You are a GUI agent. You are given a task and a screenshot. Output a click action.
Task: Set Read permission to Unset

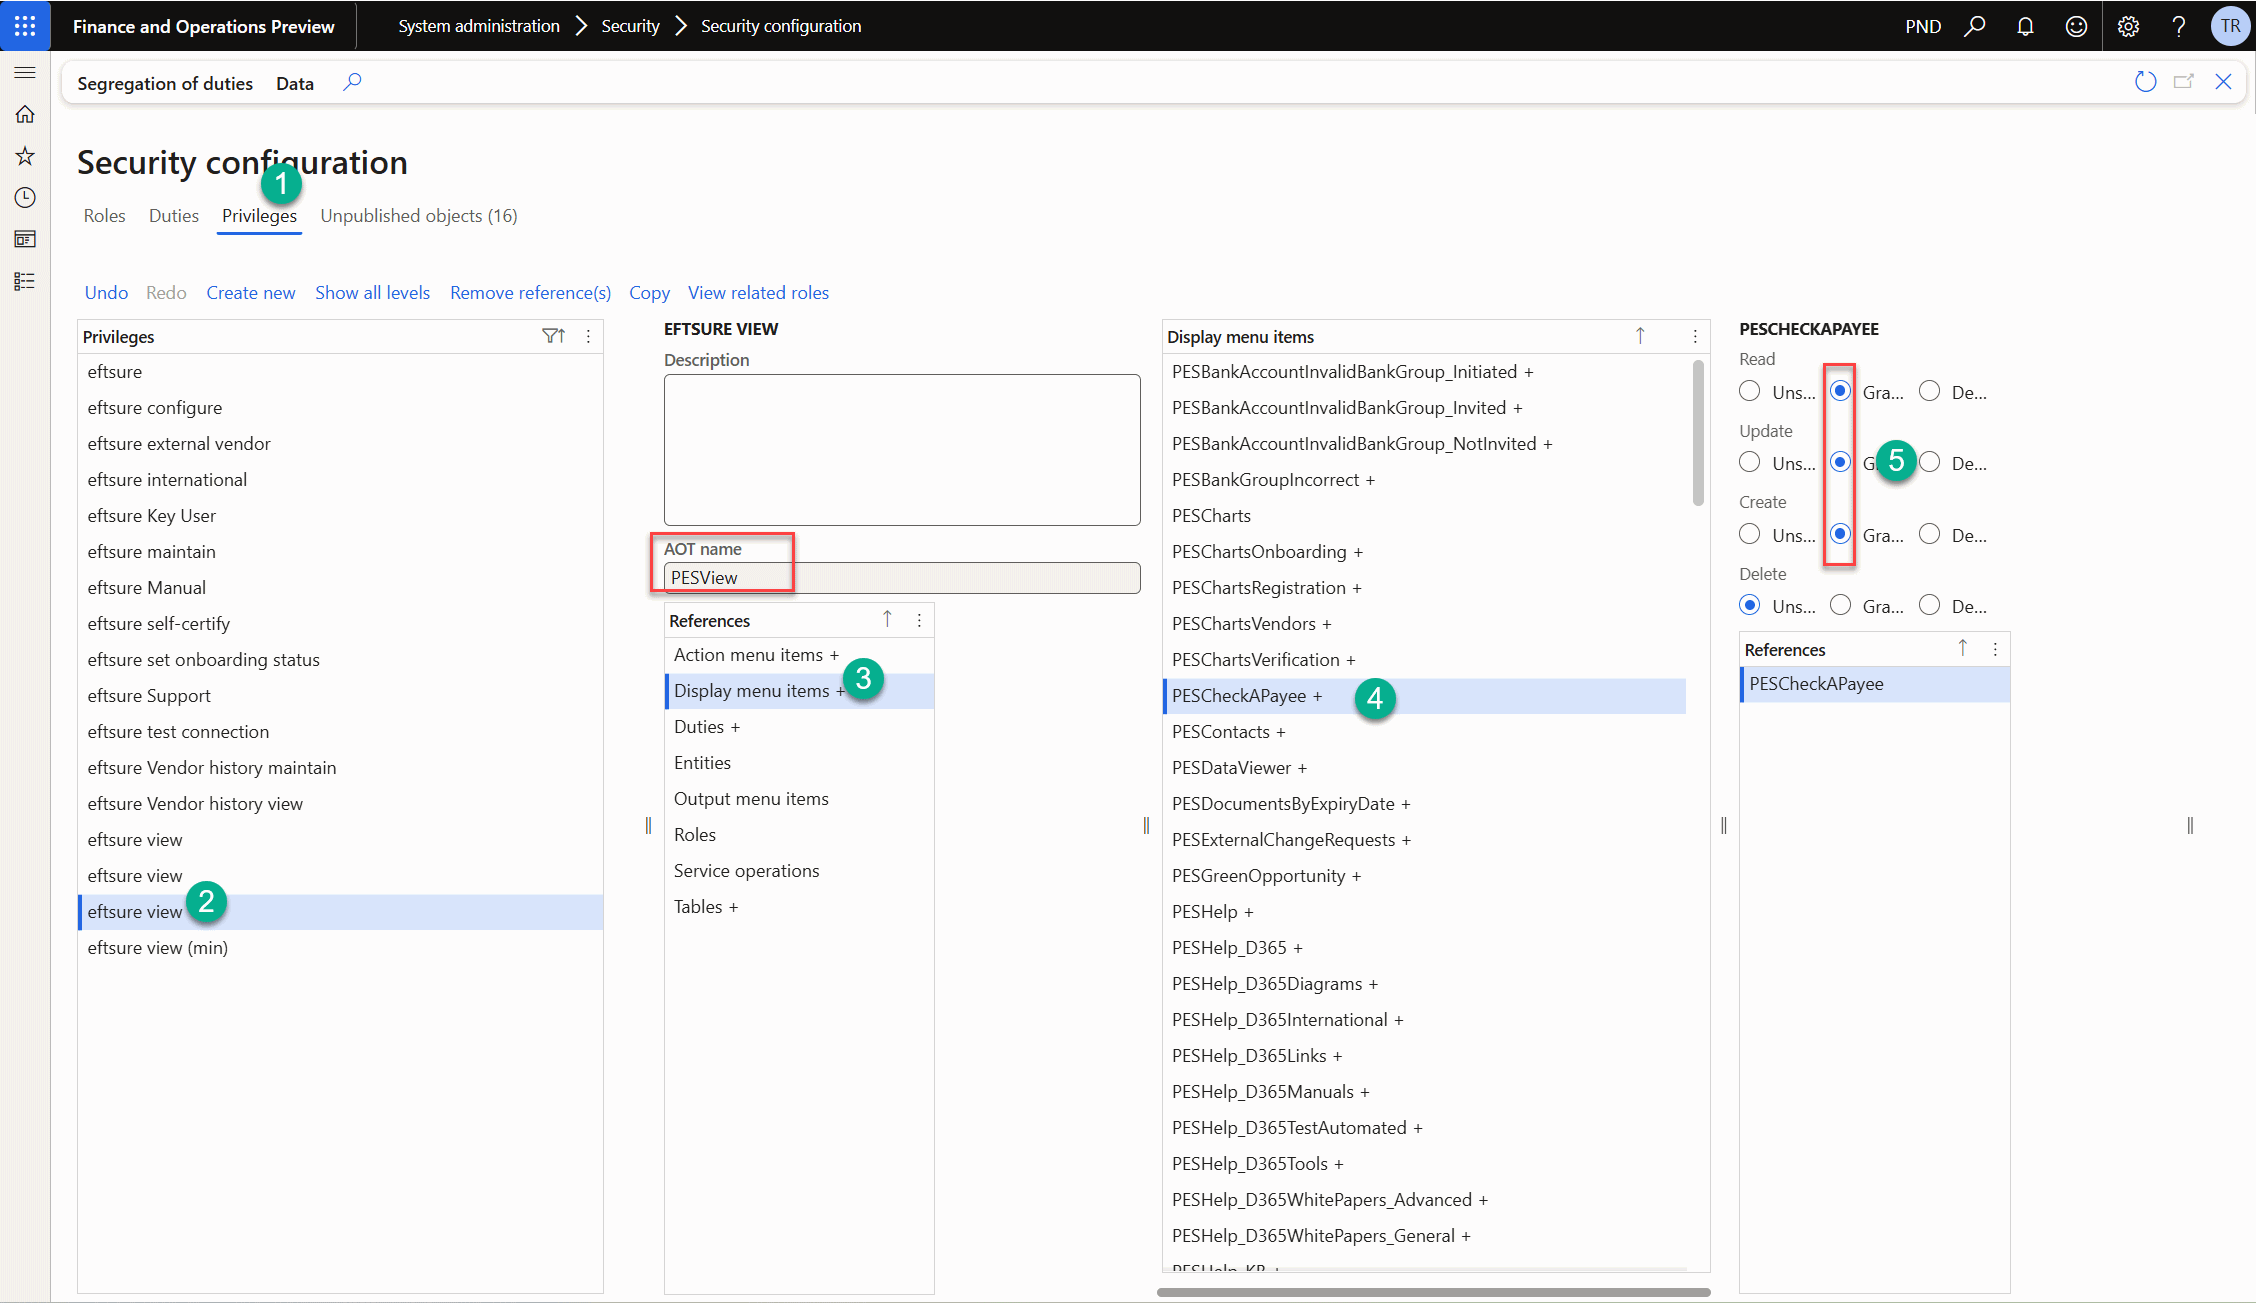(1750, 391)
